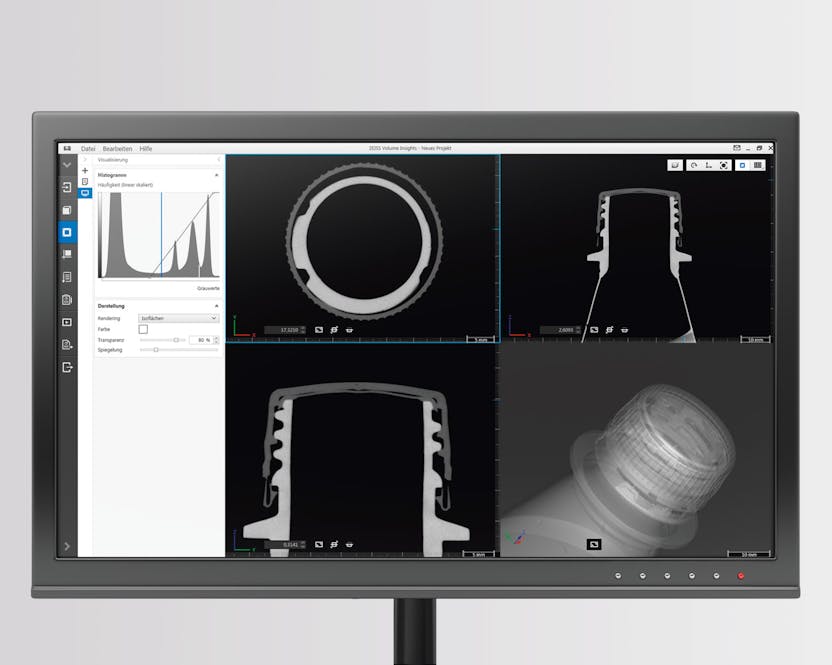Open the Rendering dropdown showing Isoflächen
832x665 pixels.
tap(178, 318)
